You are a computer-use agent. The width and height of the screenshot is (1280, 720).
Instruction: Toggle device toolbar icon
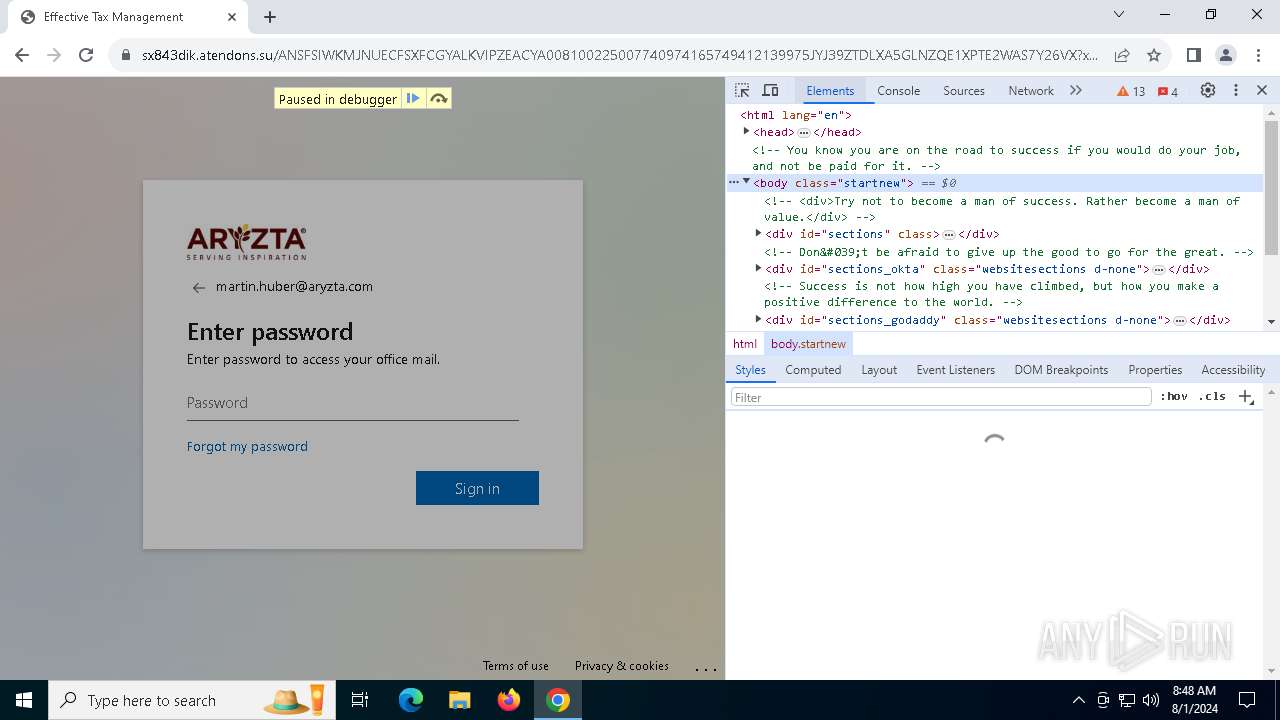pos(770,90)
